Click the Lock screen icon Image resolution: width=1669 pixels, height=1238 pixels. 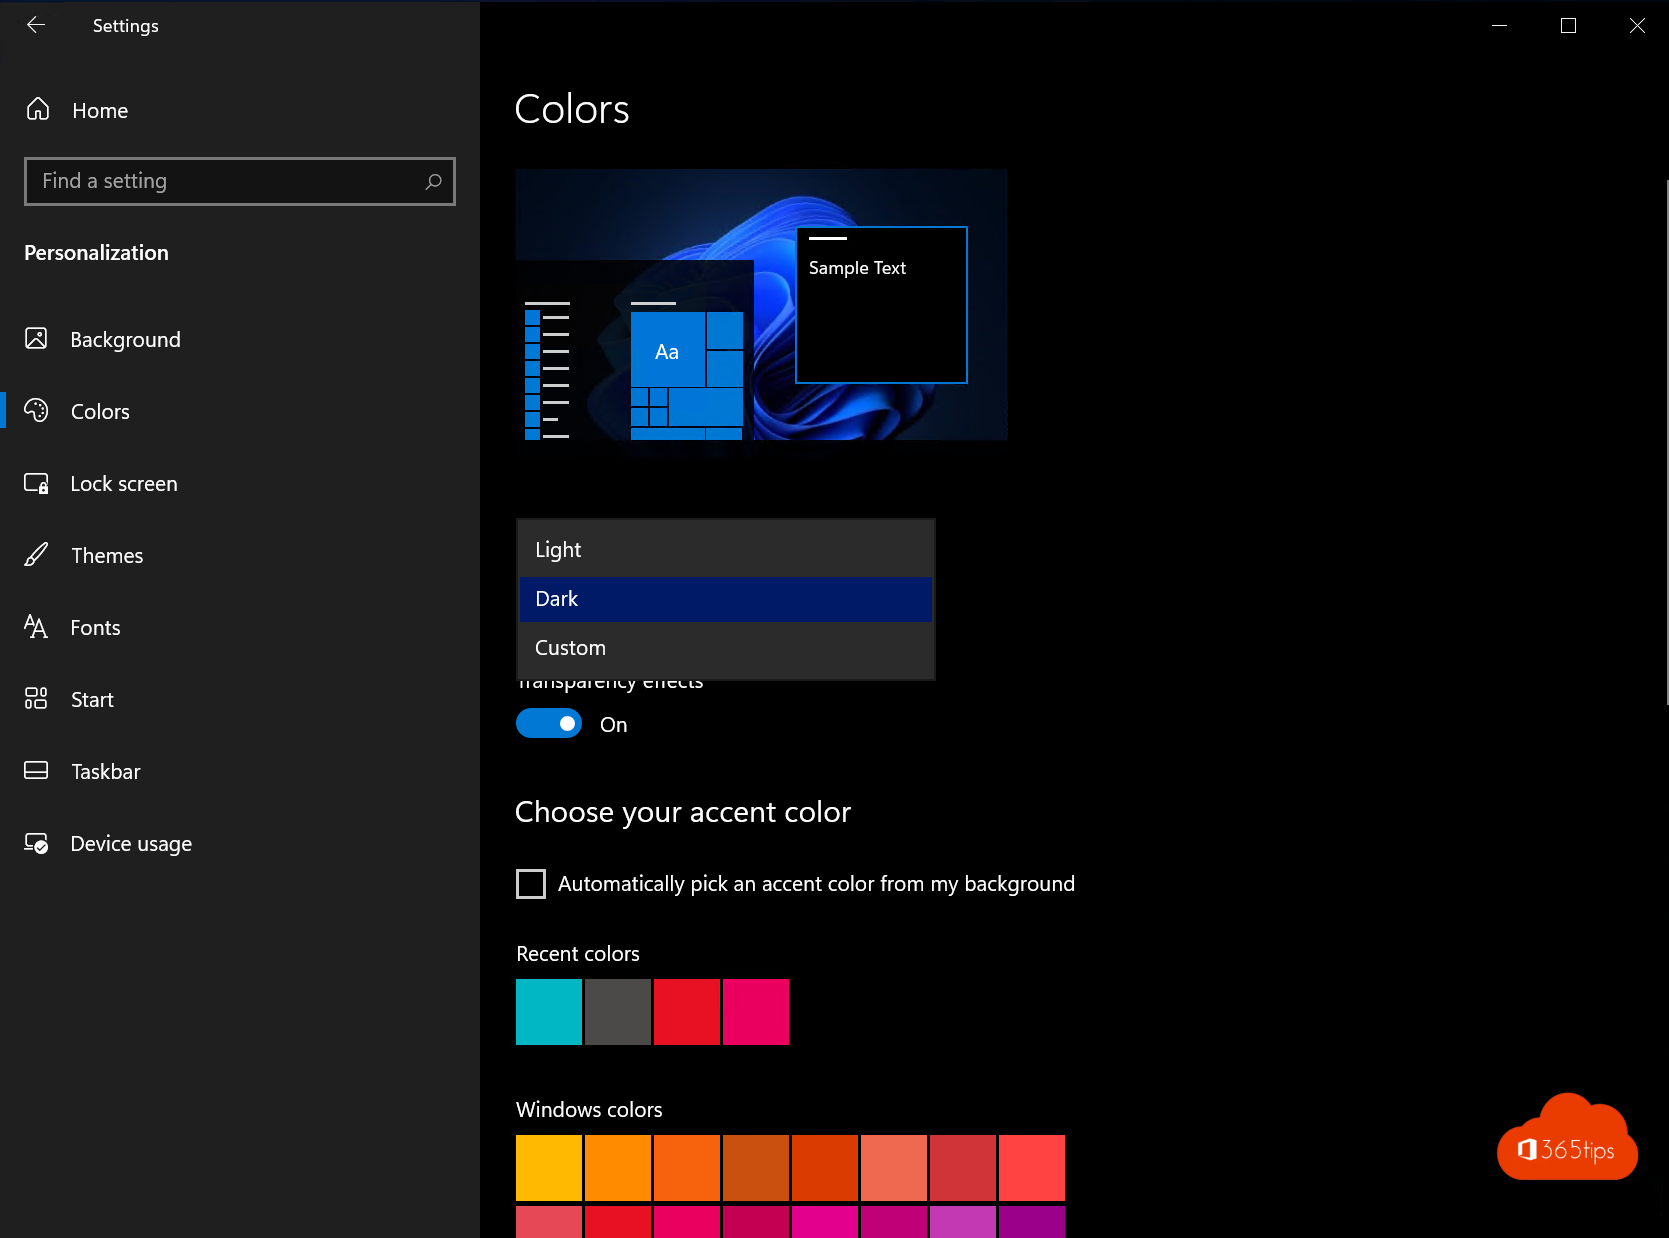36,483
